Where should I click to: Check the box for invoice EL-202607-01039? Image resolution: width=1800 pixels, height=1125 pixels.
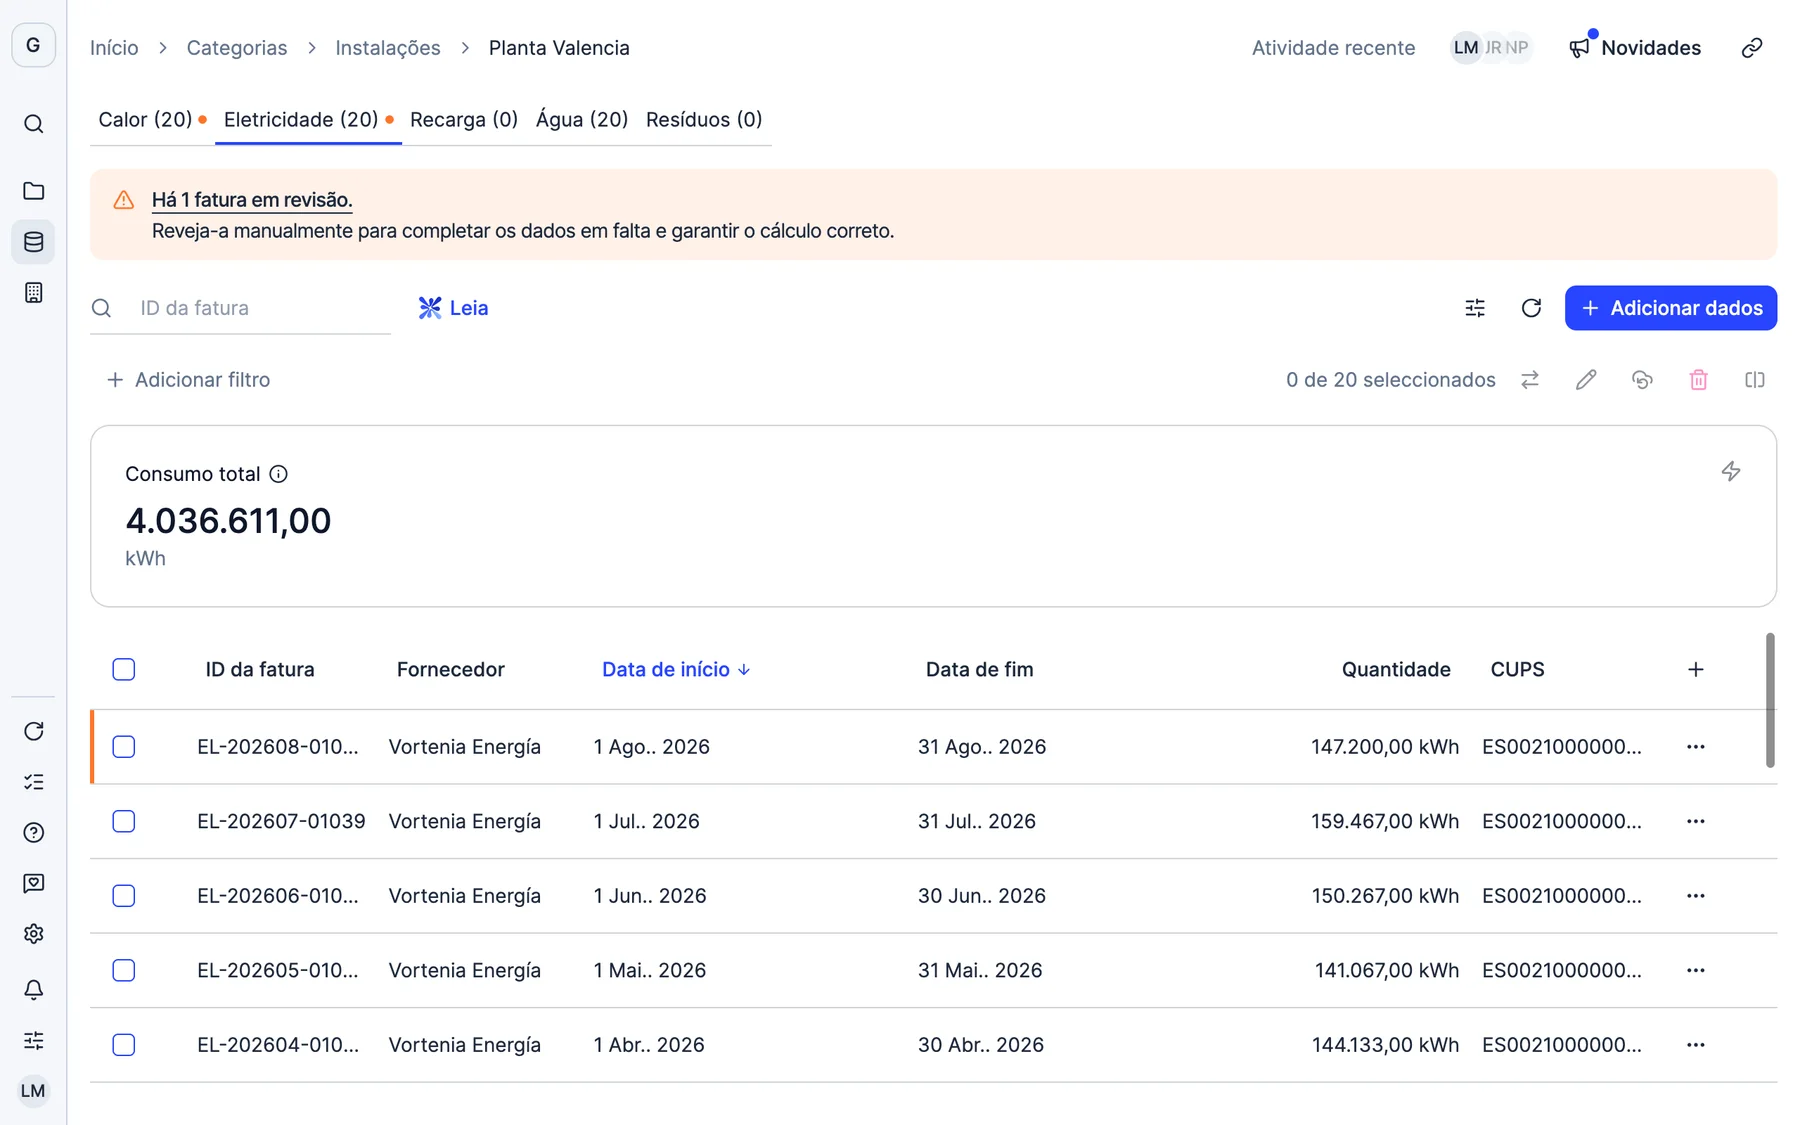pyautogui.click(x=124, y=821)
